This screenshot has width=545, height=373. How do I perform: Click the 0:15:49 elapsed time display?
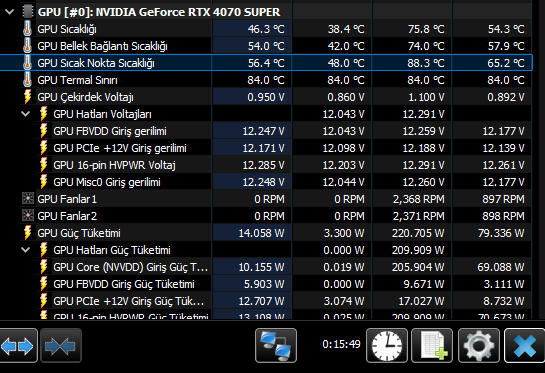tap(341, 344)
